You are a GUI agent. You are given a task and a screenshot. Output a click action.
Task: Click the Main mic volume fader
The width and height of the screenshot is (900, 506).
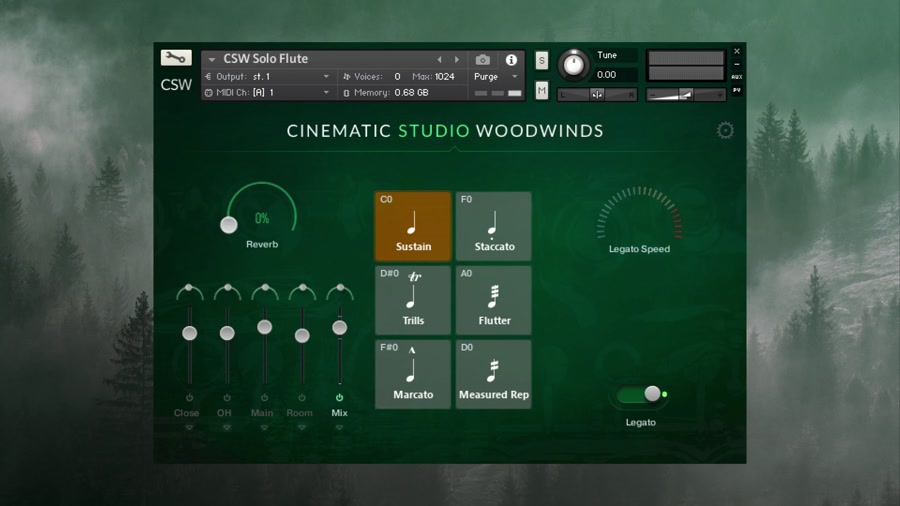[265, 327]
